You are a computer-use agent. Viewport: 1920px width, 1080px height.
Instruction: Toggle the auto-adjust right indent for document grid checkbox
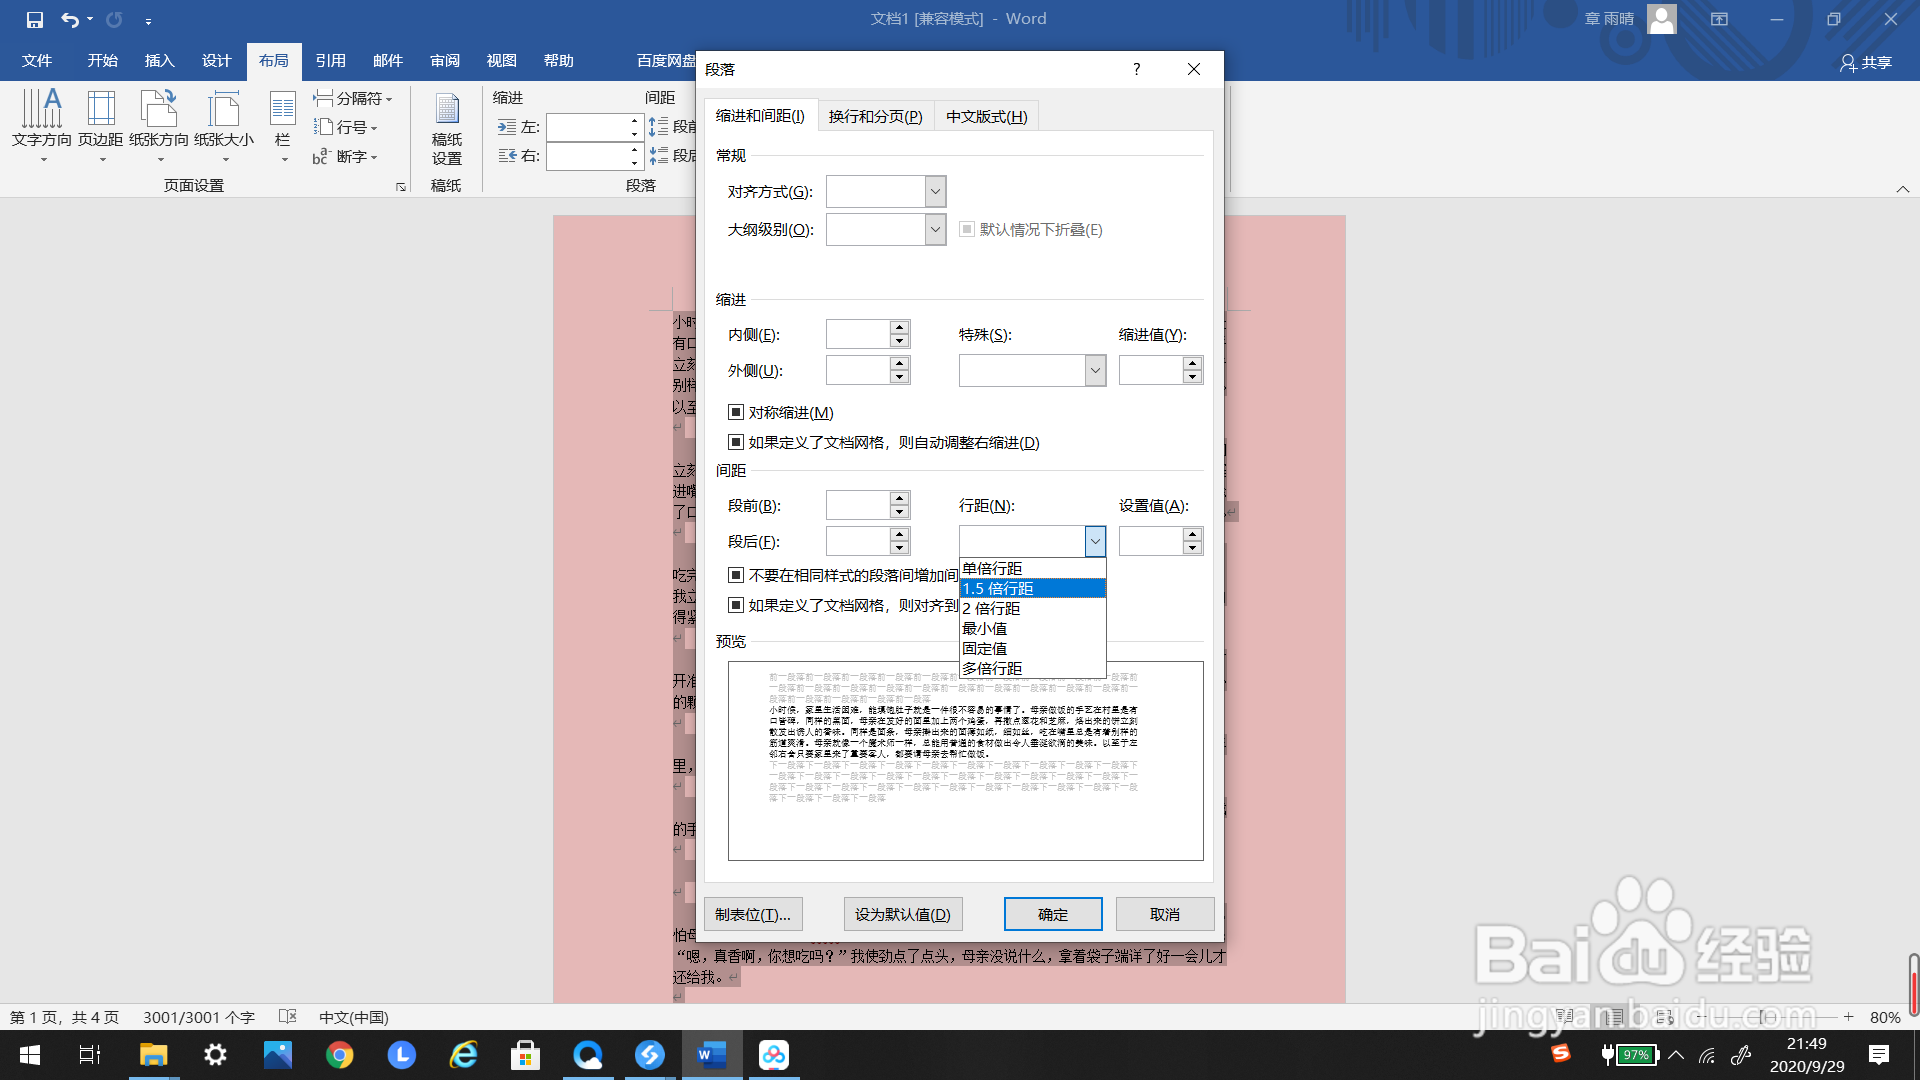pos(736,442)
